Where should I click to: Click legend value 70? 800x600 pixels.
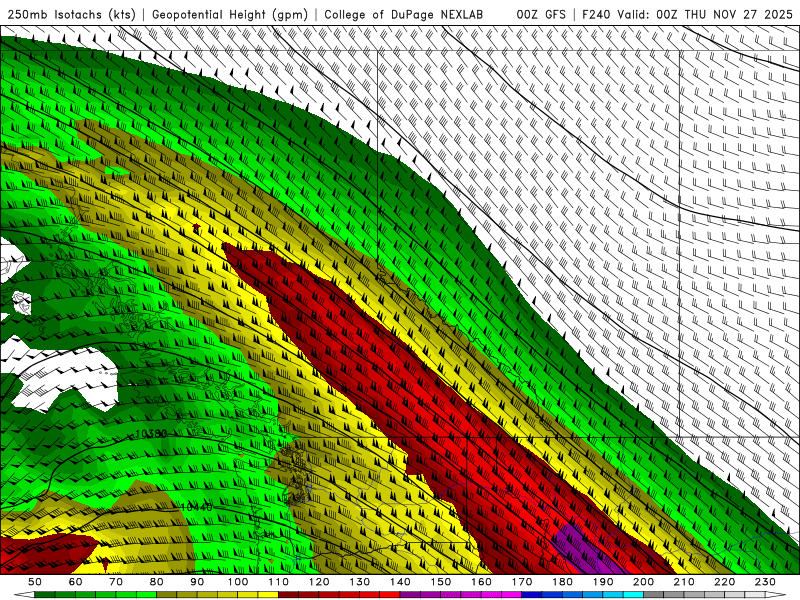tap(116, 582)
